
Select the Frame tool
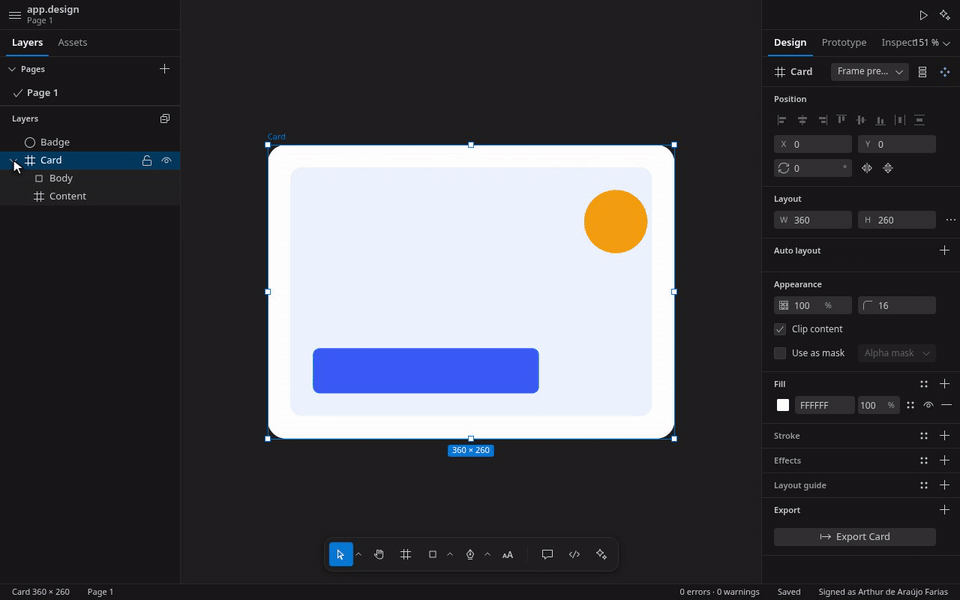[x=405, y=555]
